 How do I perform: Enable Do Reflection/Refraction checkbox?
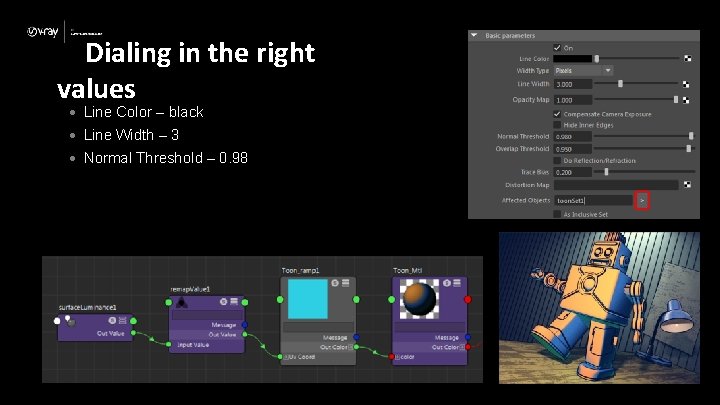pyautogui.click(x=557, y=161)
